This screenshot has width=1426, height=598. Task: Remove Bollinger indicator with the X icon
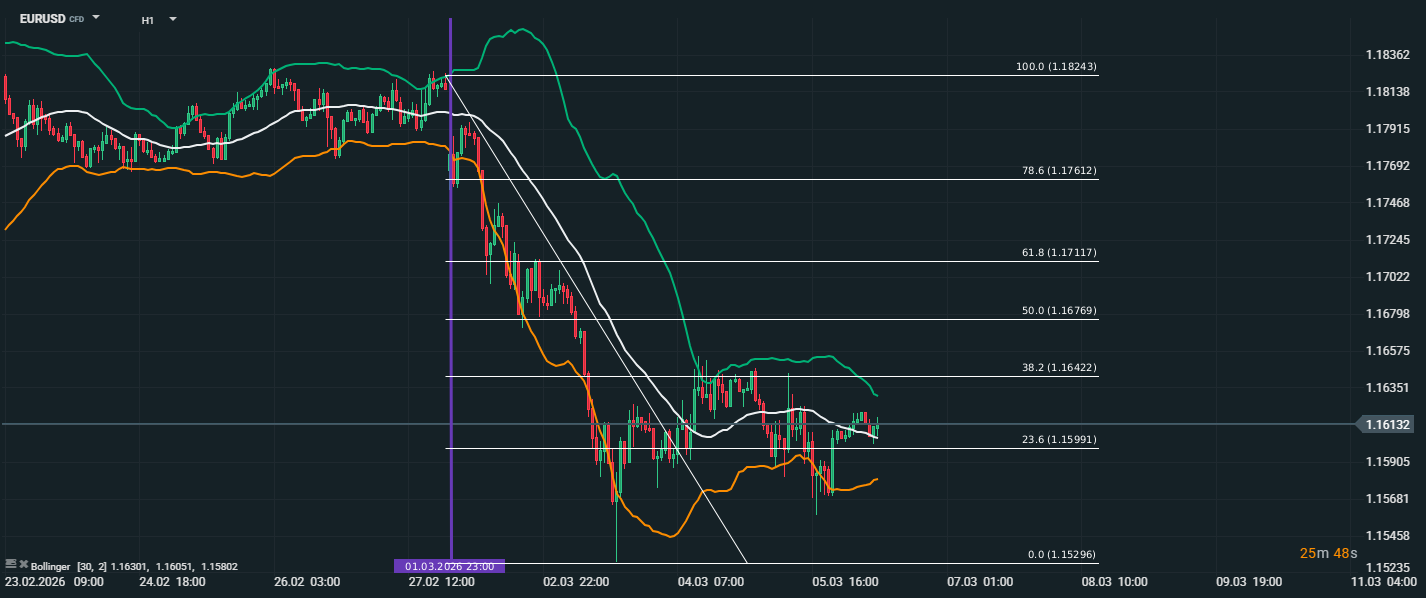23,565
